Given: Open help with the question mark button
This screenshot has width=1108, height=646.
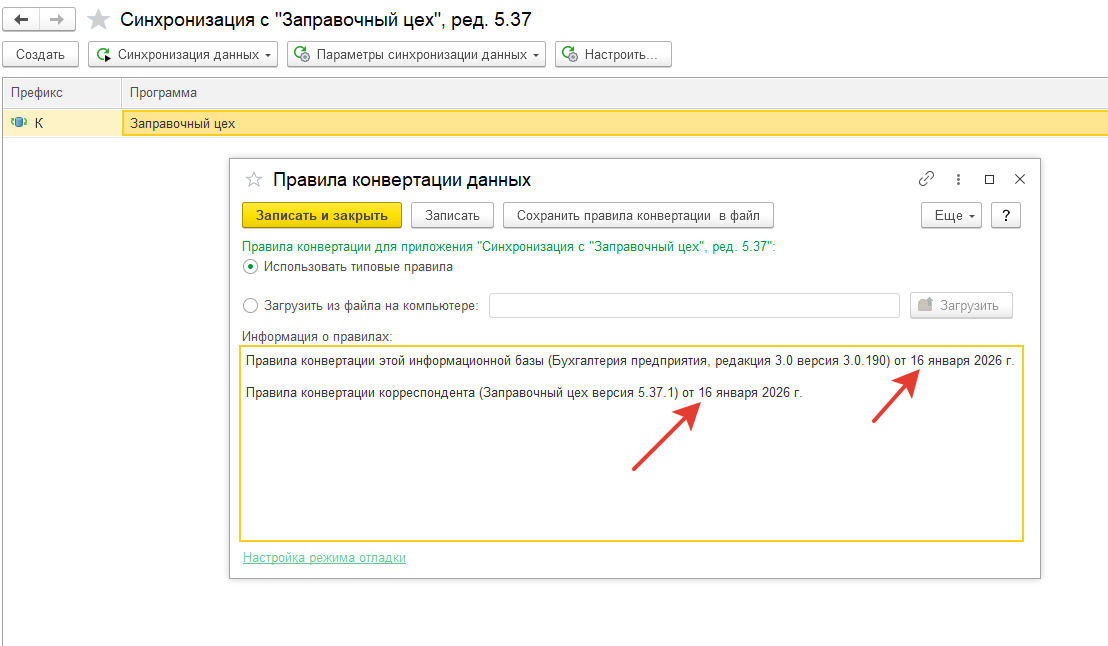Looking at the screenshot, I should [x=1005, y=215].
